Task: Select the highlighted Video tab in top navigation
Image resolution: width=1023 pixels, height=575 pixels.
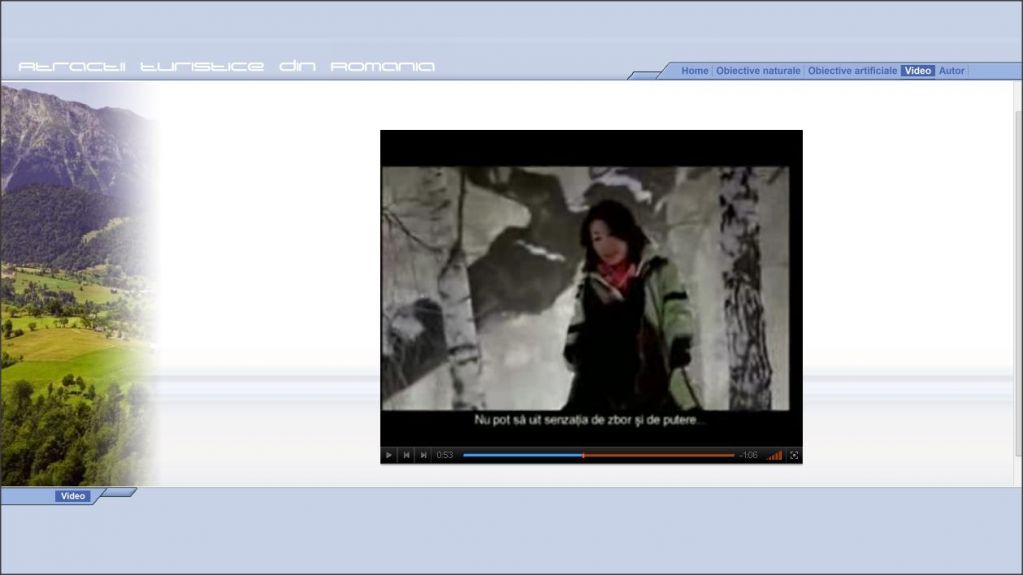Action: [918, 71]
